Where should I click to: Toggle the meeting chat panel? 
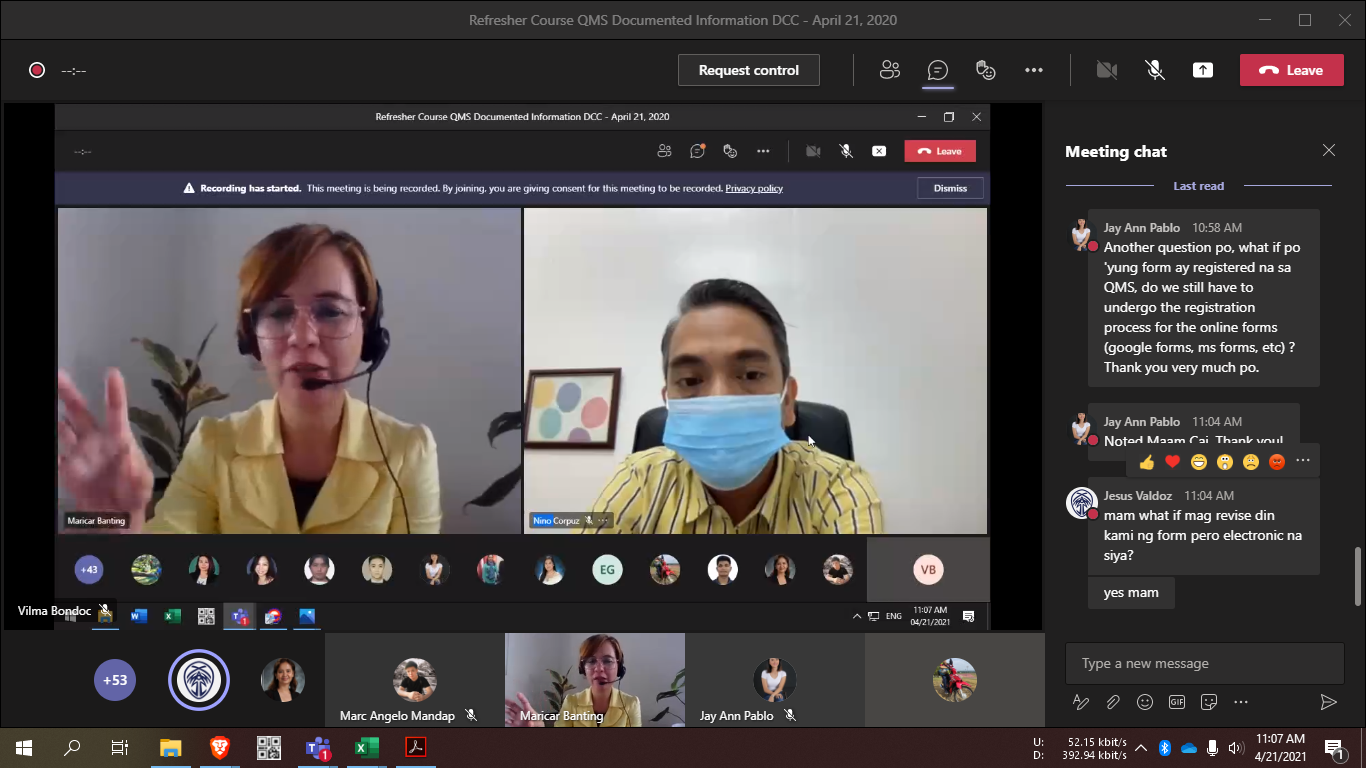(937, 70)
